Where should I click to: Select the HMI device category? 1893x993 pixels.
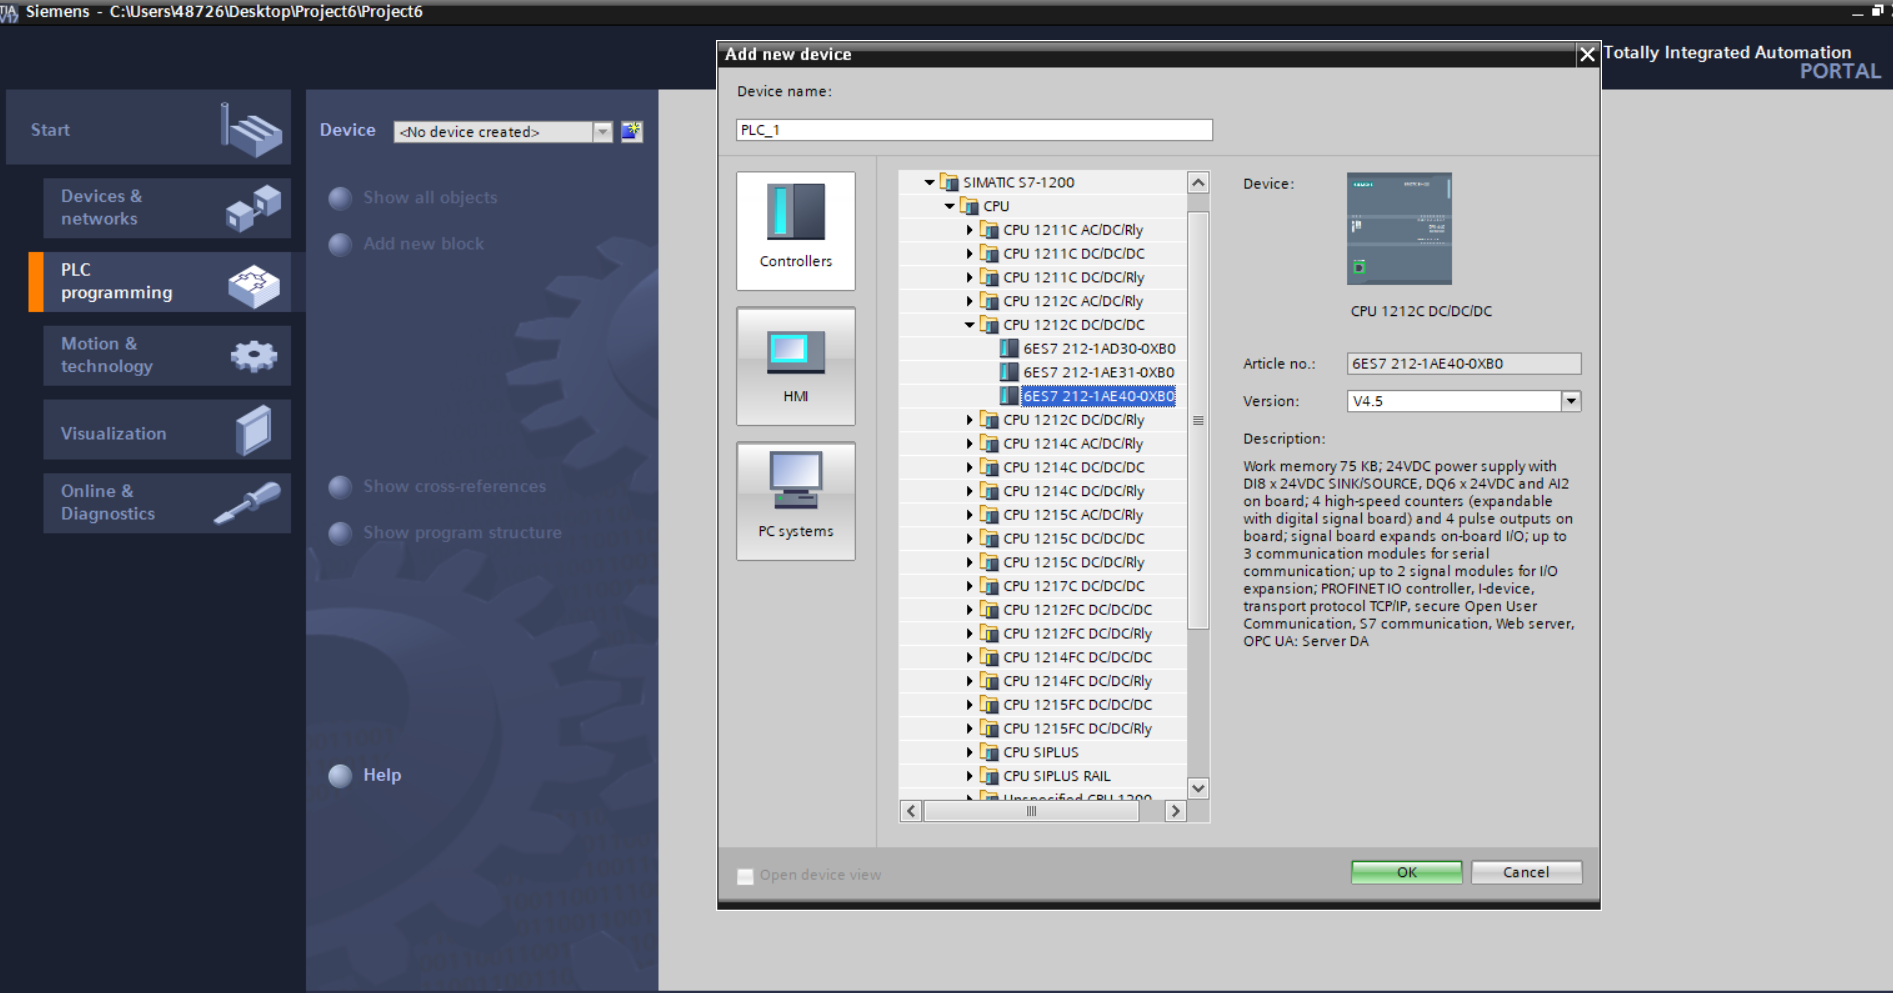point(796,366)
